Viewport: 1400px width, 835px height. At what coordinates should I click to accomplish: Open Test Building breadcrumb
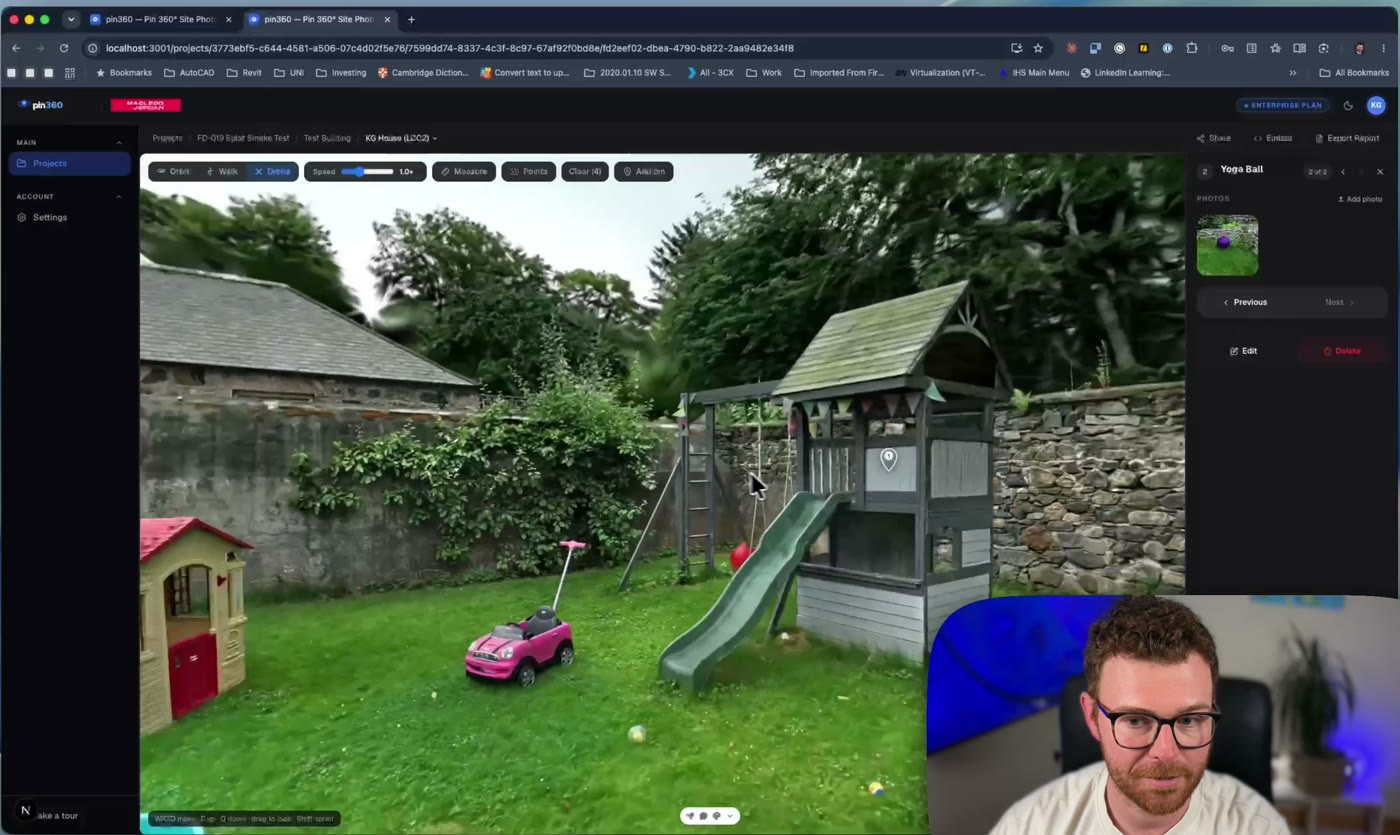(x=327, y=138)
